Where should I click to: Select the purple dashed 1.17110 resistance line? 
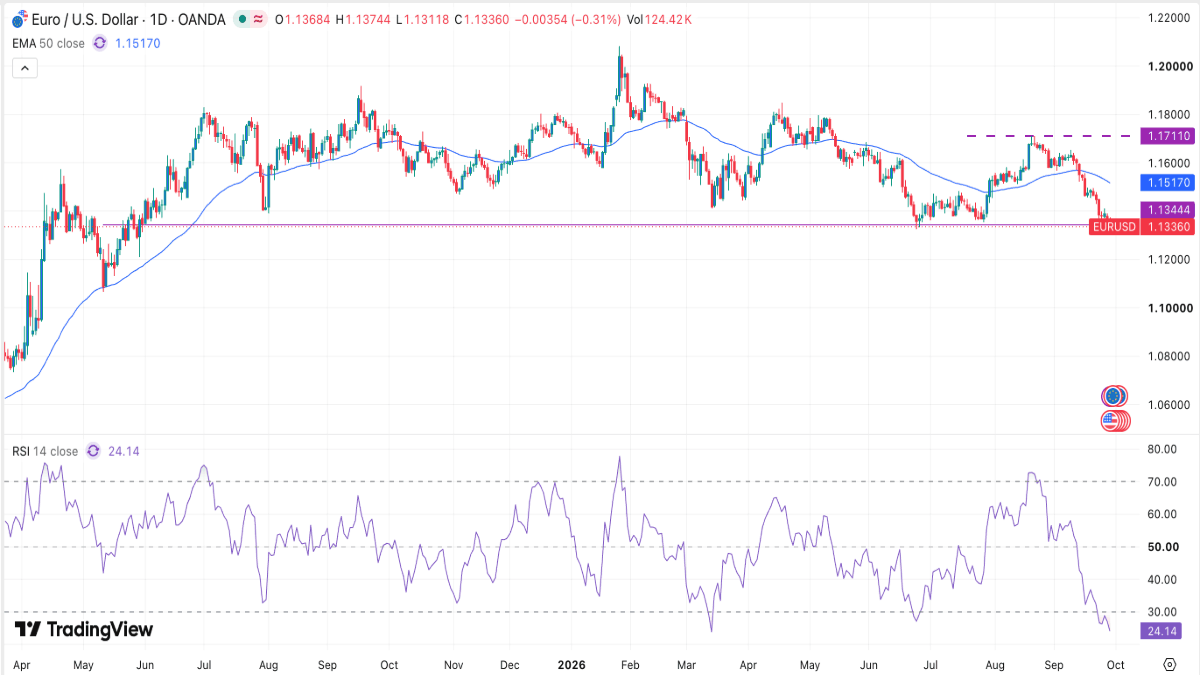pyautogui.click(x=1048, y=135)
